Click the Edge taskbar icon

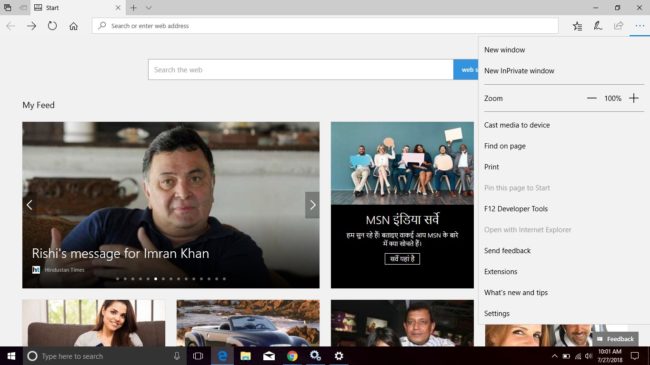tap(222, 356)
